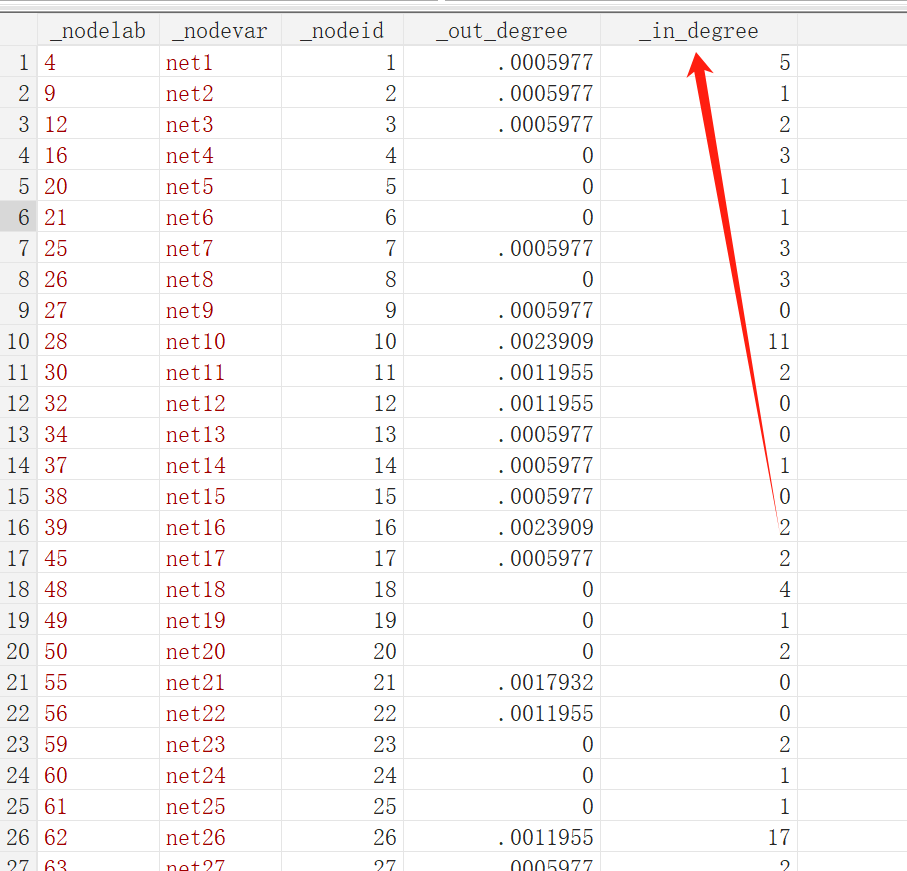Click _out_degree .0023909 in net16 row
The image size is (907, 871).
[502, 527]
